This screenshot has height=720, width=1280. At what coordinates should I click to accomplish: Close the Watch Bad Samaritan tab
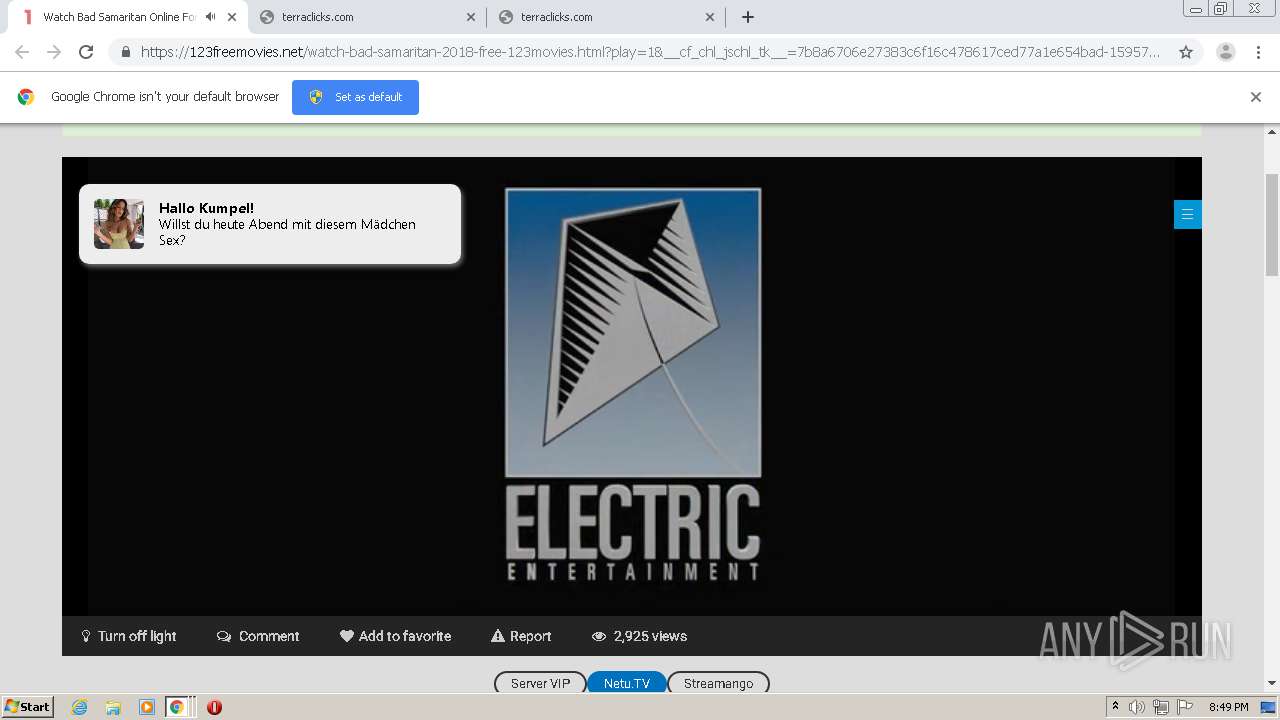pos(231,17)
